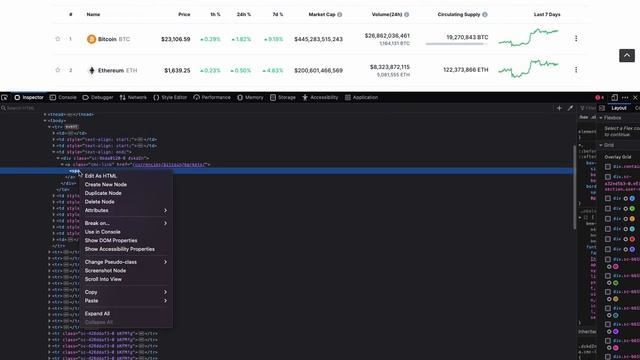Activate the pick-element tool in devtools
The image size is (640, 360).
pyautogui.click(x=4, y=98)
